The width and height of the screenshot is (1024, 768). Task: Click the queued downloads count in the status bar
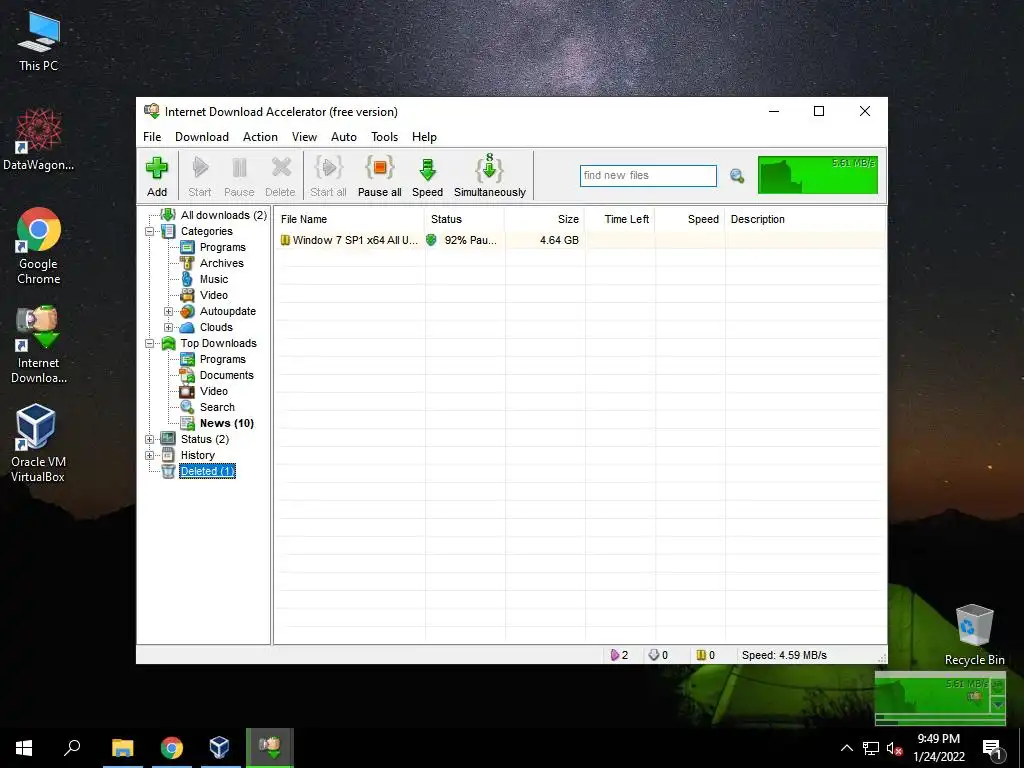pyautogui.click(x=658, y=655)
